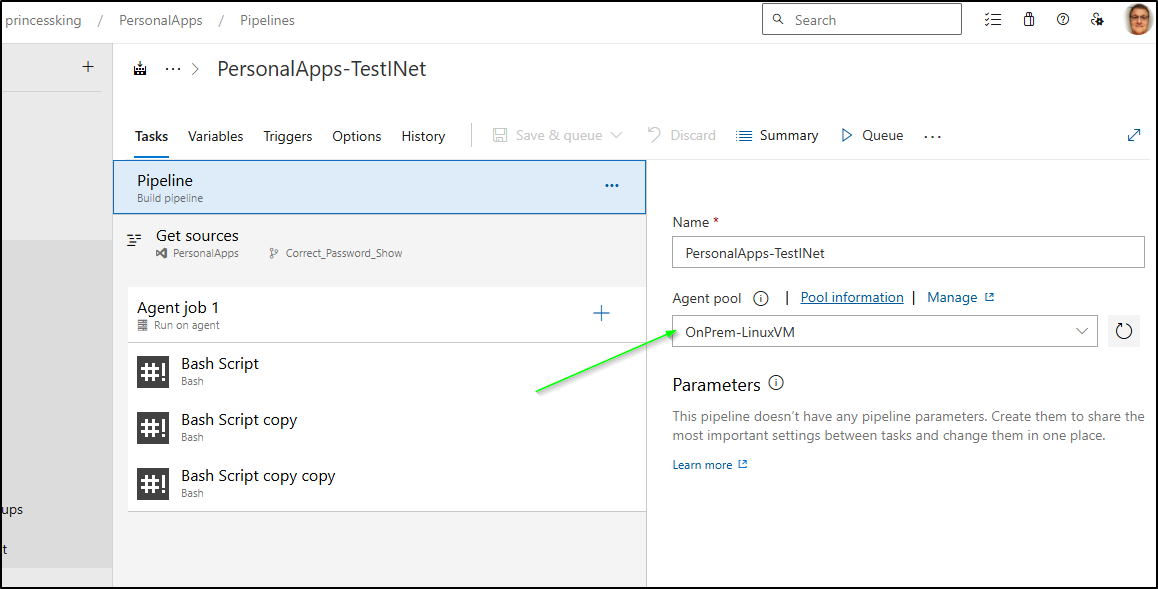The width and height of the screenshot is (1158, 589).
Task: Click the Get sources icon
Action: (134, 240)
